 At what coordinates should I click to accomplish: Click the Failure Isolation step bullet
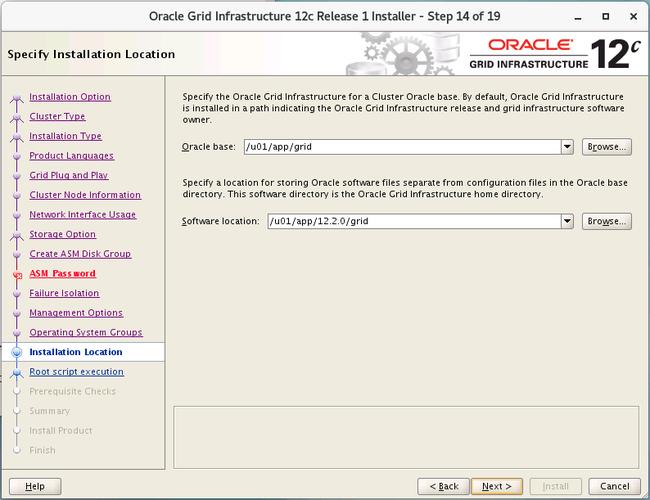tap(17, 294)
